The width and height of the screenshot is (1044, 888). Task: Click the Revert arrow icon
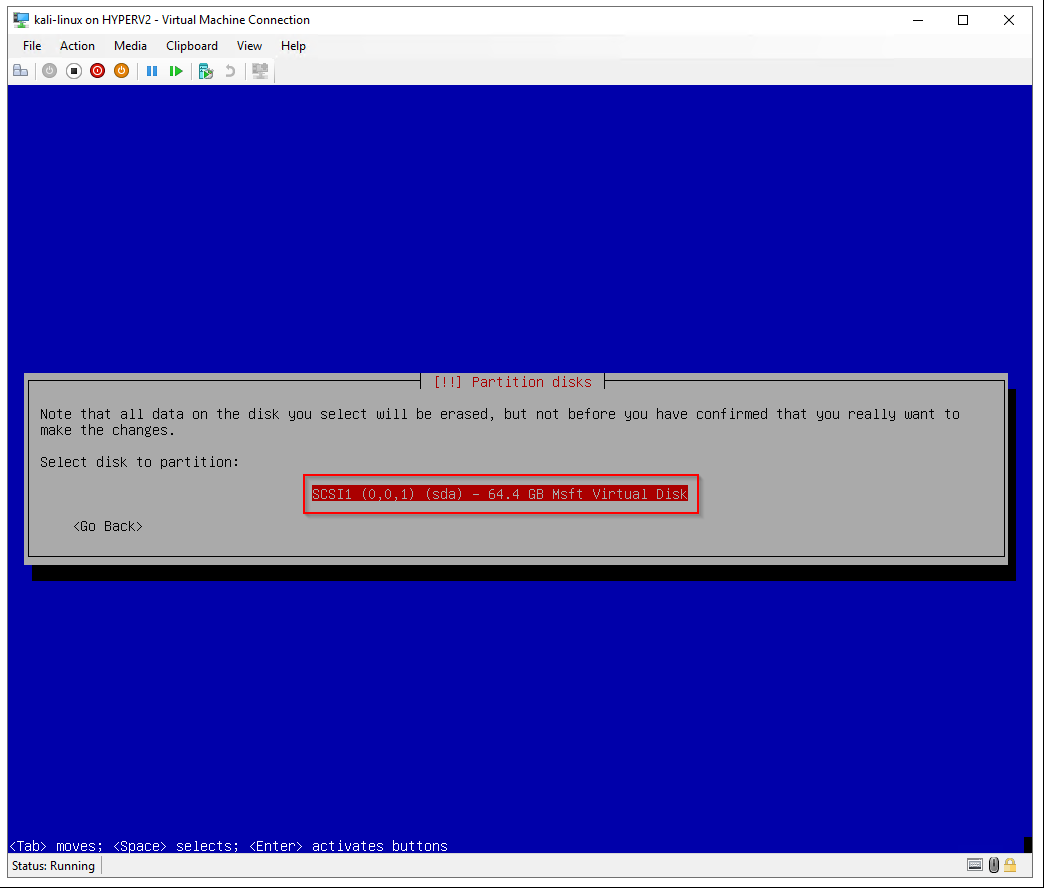230,71
